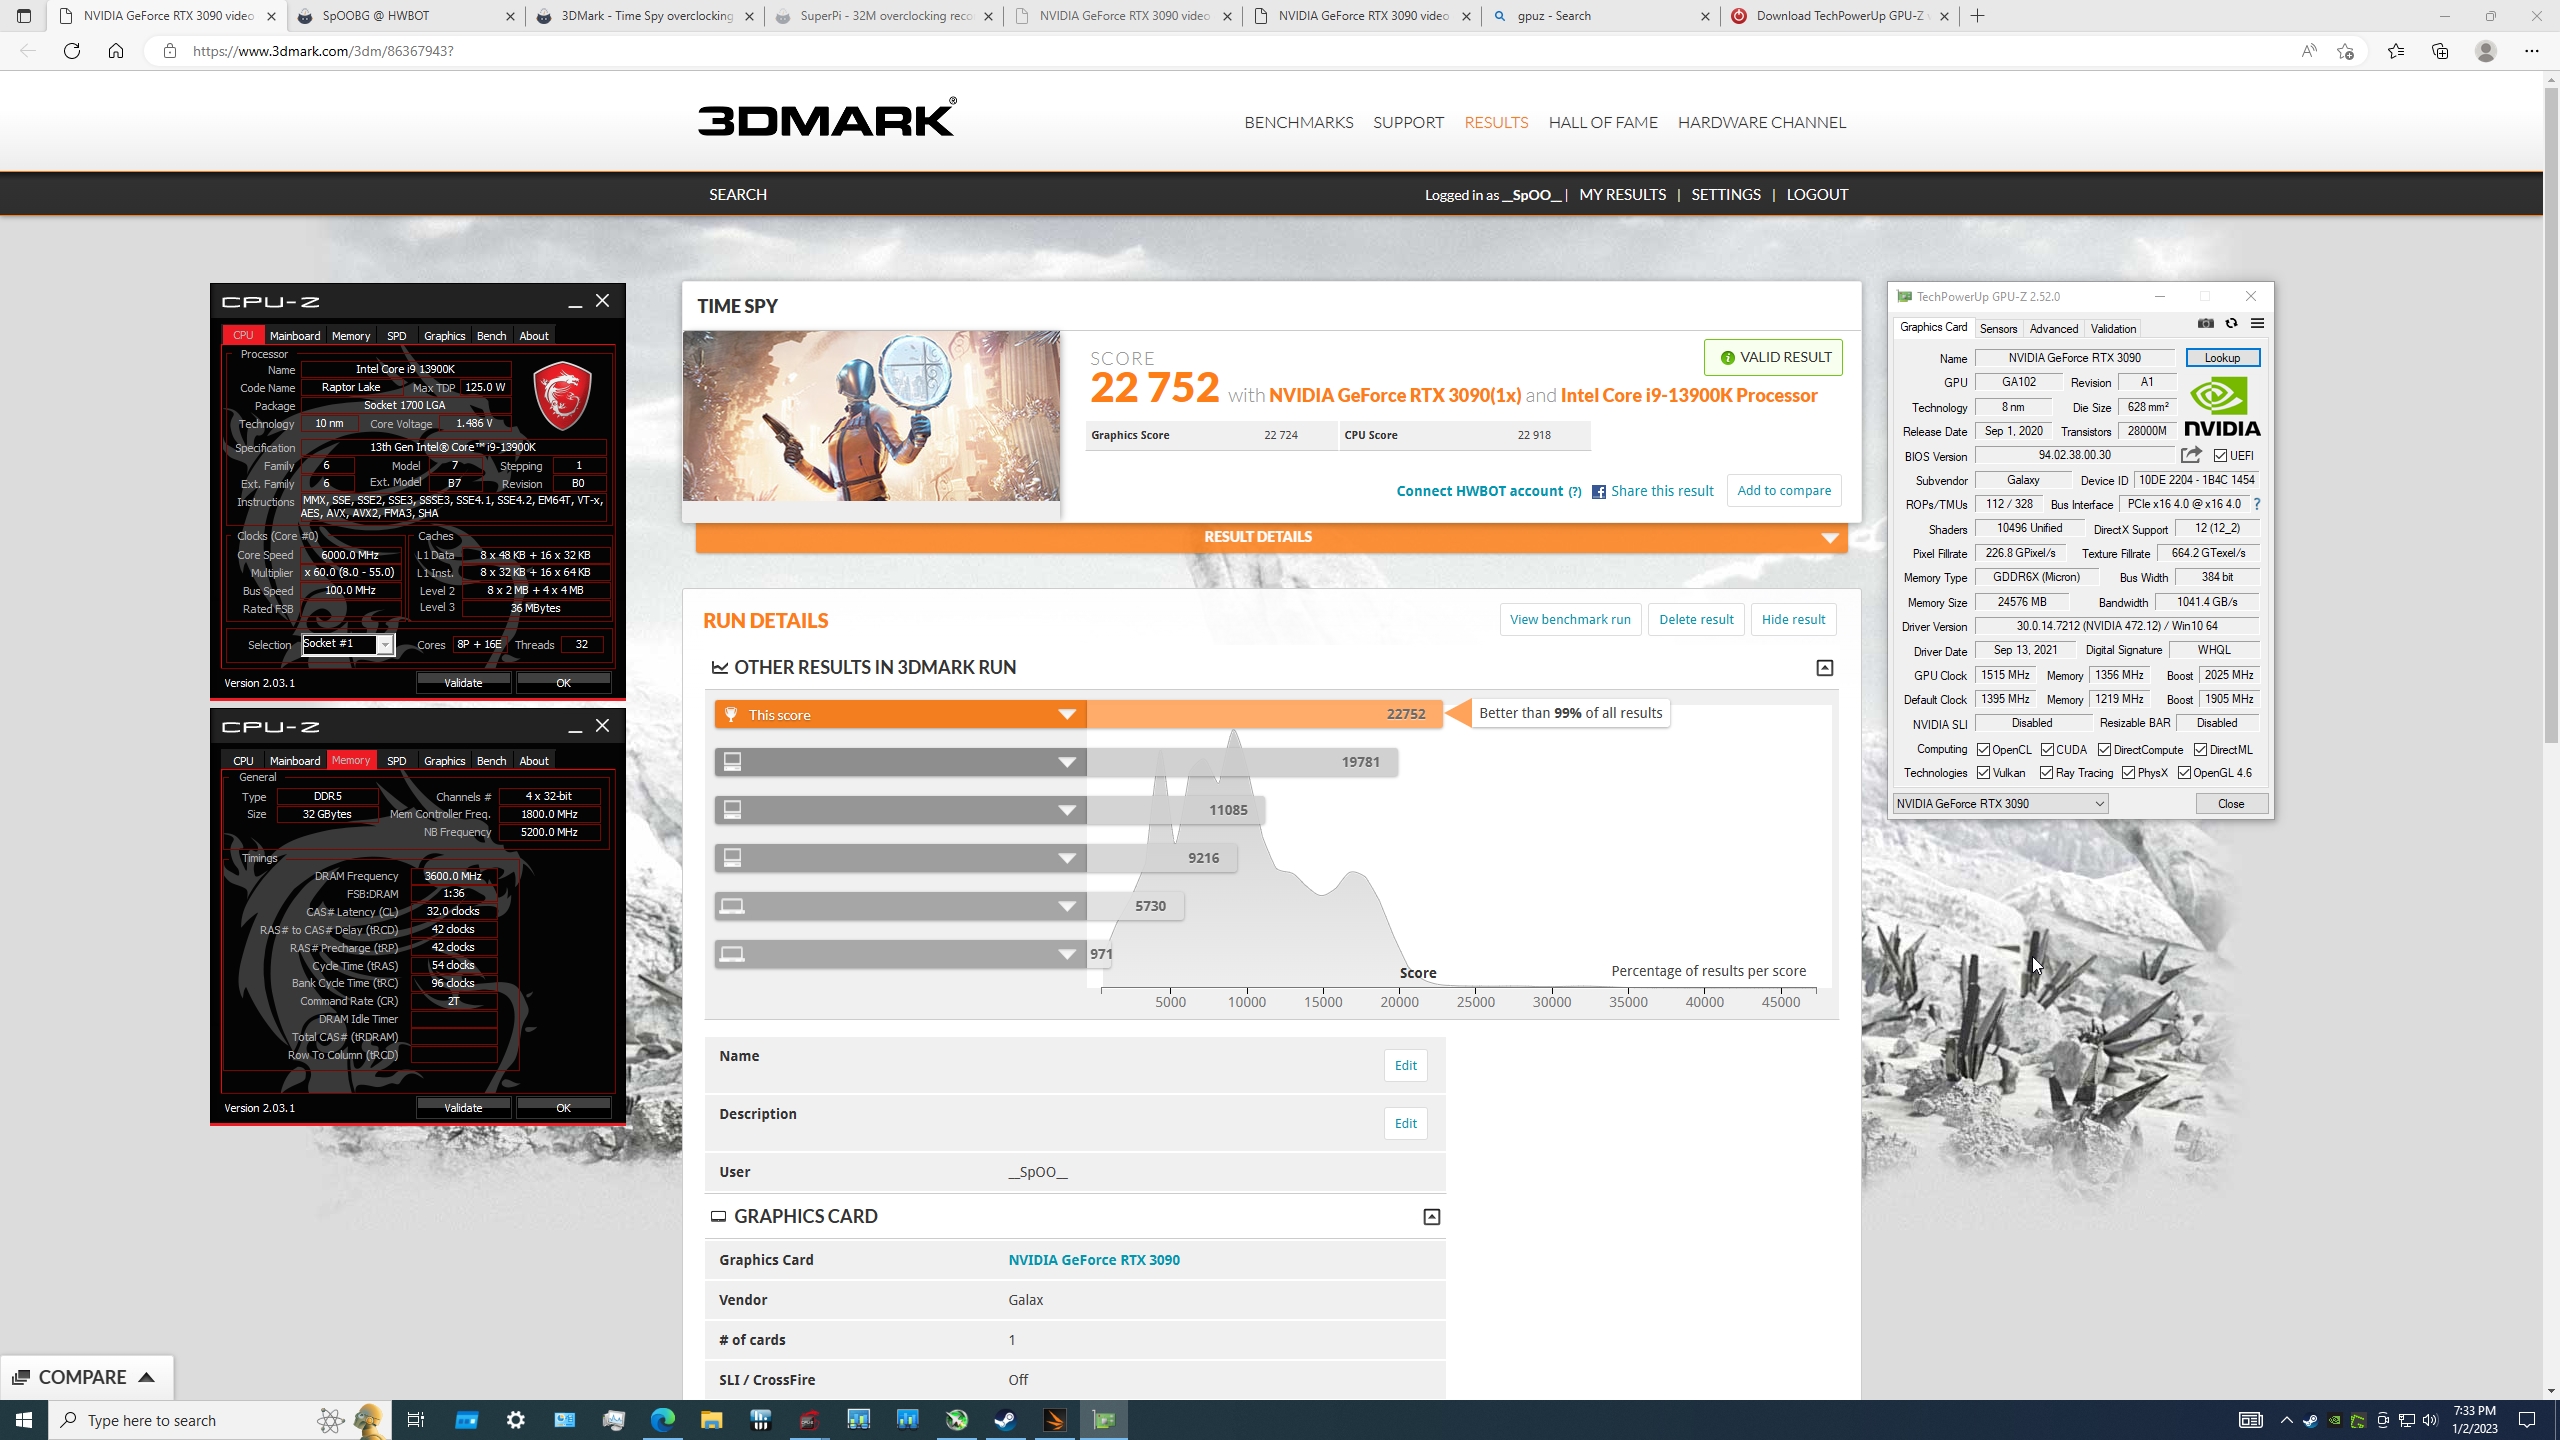Collapse the Graphics Card section
This screenshot has height=1440, width=2560.
[x=1431, y=1217]
